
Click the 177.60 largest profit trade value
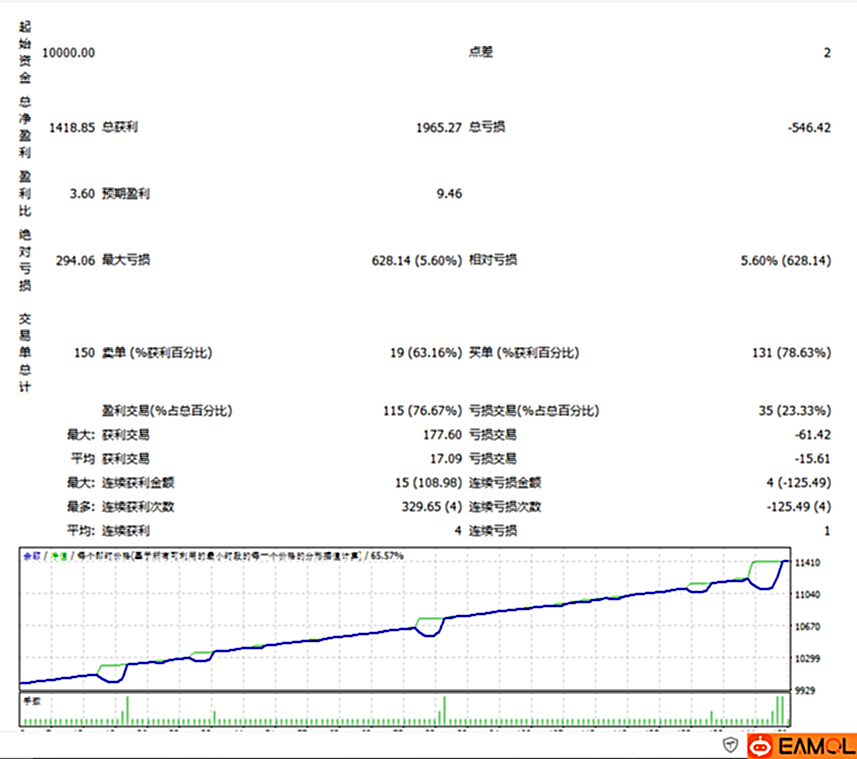[443, 435]
